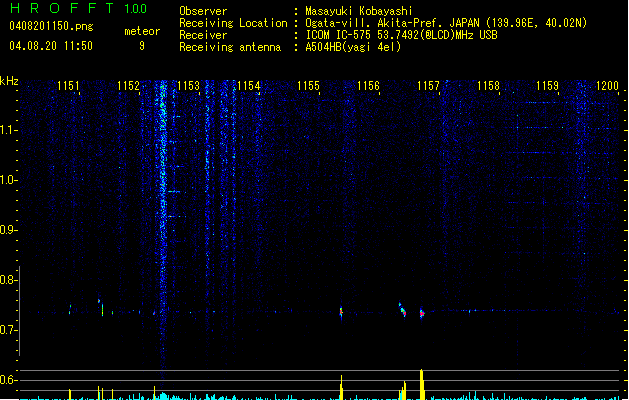
Task: Click the 1155 time marker
Action: pyautogui.click(x=308, y=86)
